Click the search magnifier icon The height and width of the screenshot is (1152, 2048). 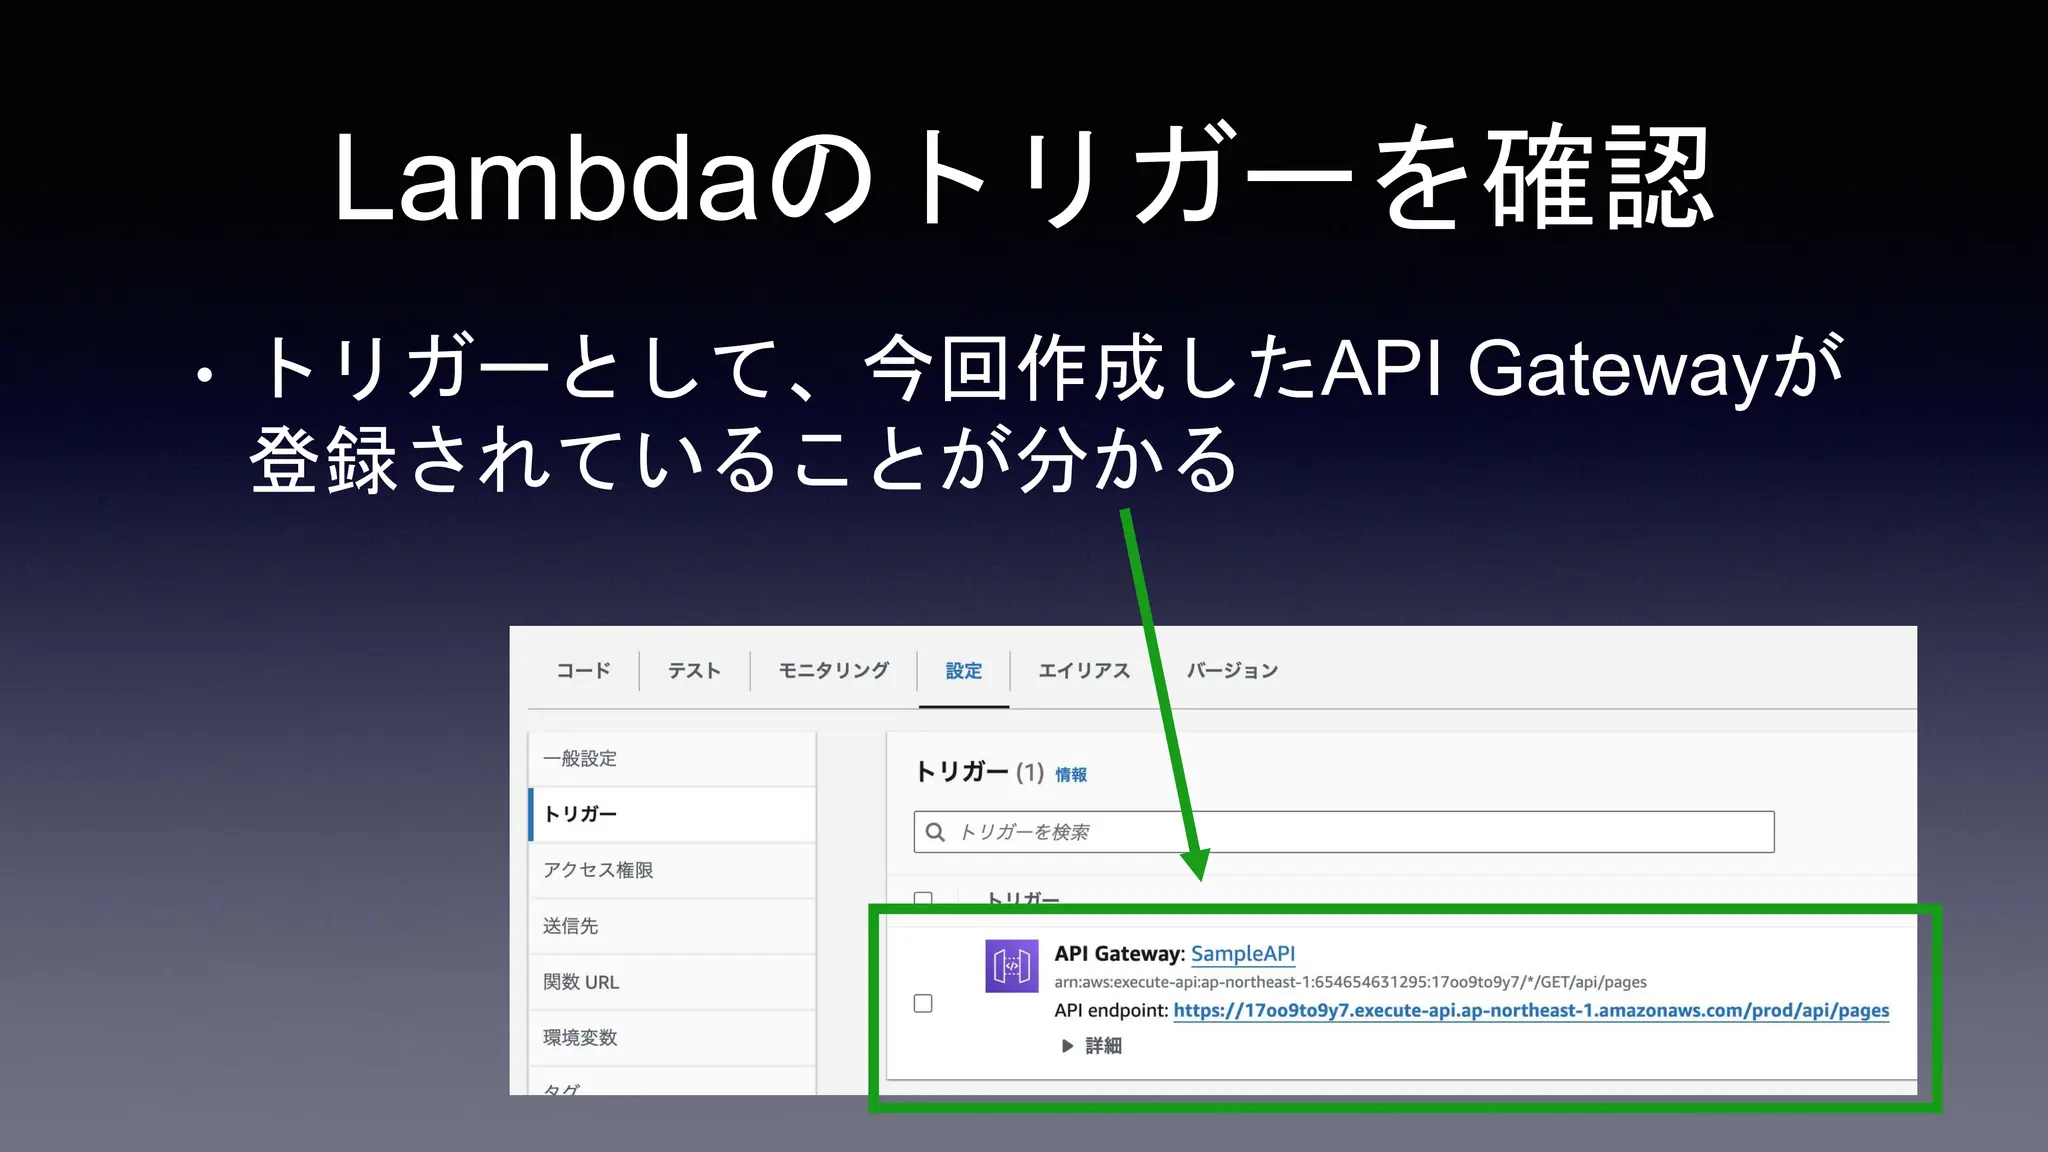click(935, 832)
